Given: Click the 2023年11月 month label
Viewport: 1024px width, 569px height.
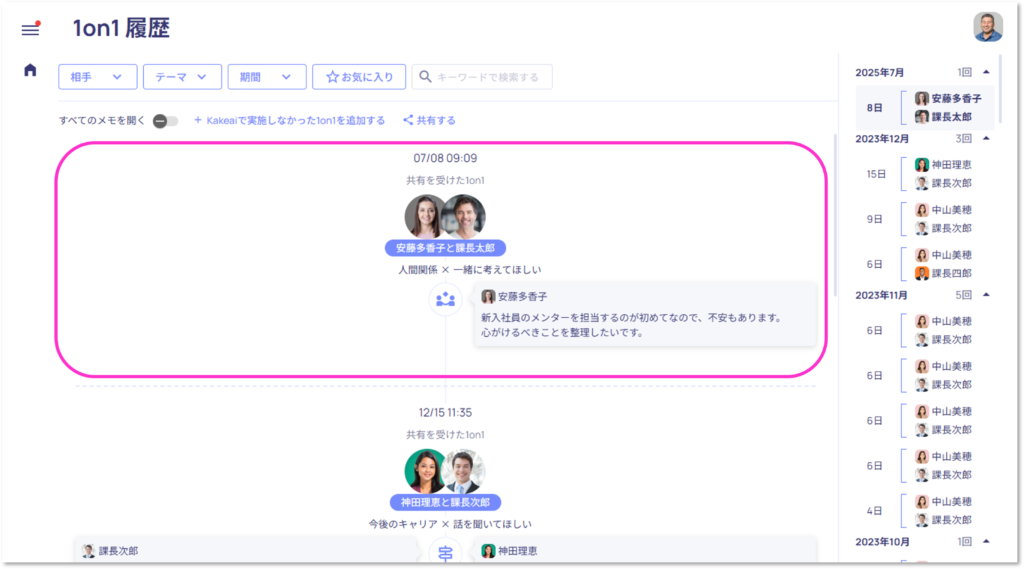Looking at the screenshot, I should 882,295.
